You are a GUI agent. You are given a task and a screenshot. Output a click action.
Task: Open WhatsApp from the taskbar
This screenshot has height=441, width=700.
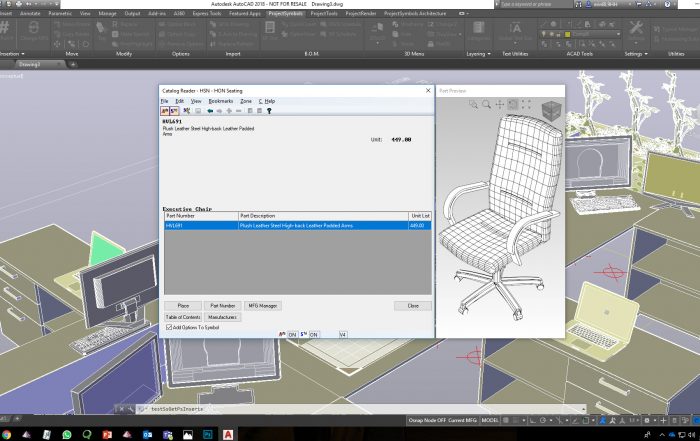click(67, 434)
